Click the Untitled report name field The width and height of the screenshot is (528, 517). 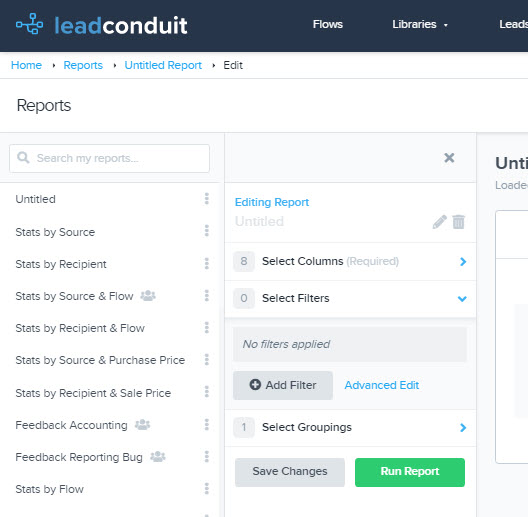(259, 221)
